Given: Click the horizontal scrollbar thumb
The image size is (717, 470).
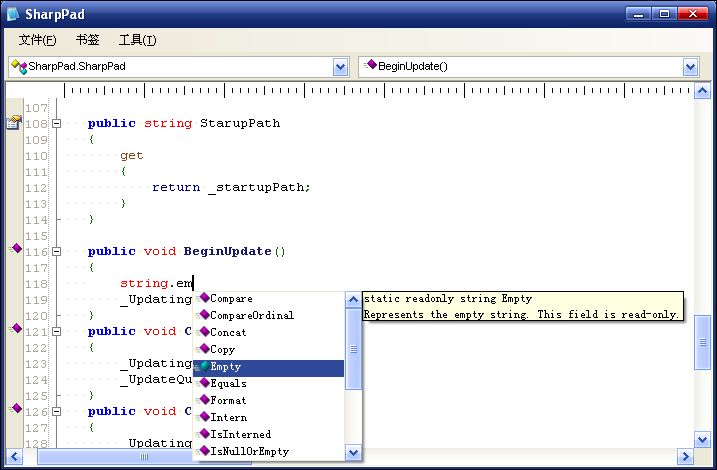Looking at the screenshot, I should coord(144,456).
